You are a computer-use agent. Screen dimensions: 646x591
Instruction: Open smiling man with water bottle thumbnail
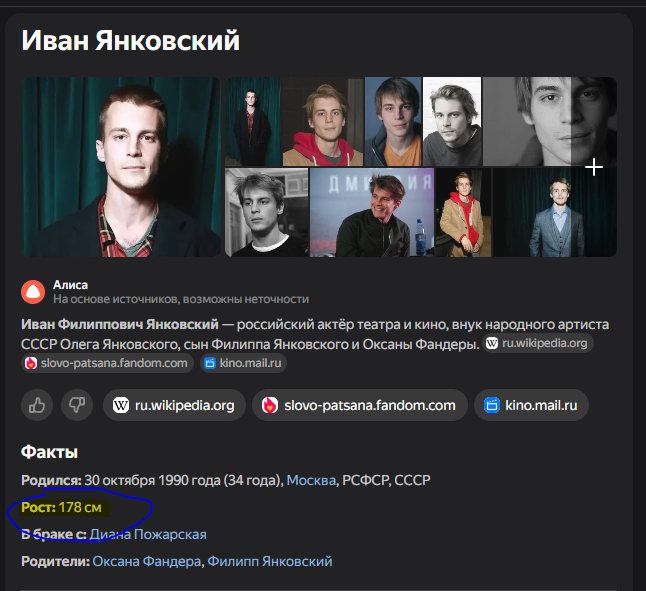pyautogui.click(x=372, y=213)
